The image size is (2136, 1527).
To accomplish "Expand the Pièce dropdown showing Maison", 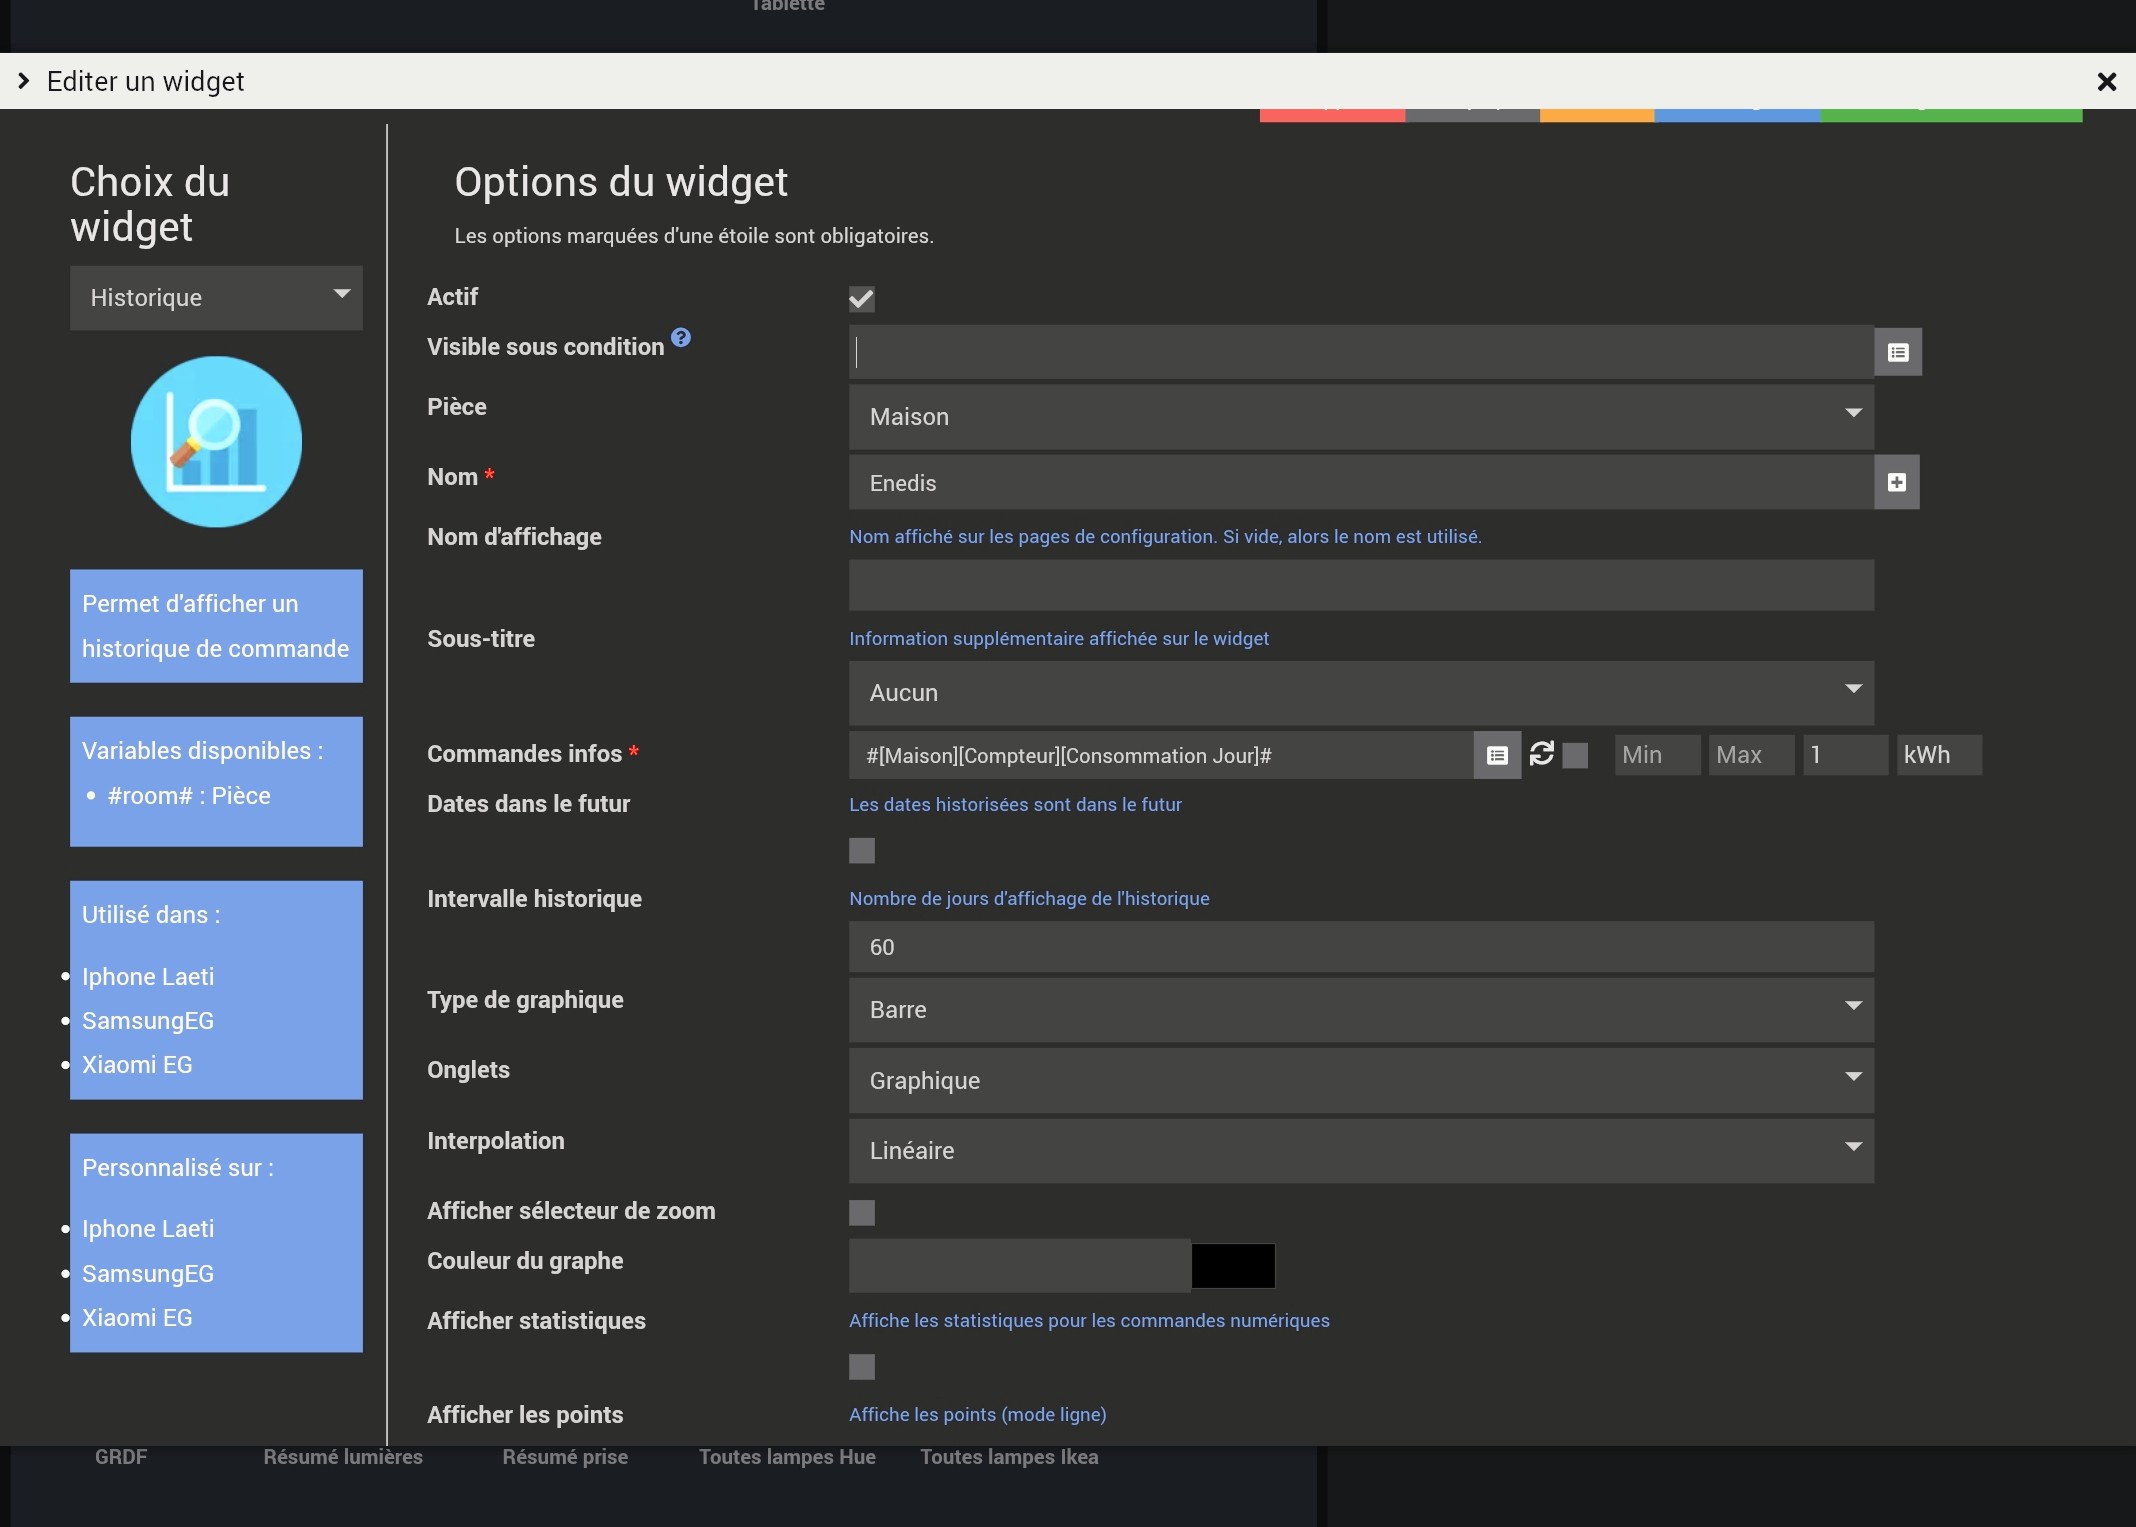I will click(1360, 417).
